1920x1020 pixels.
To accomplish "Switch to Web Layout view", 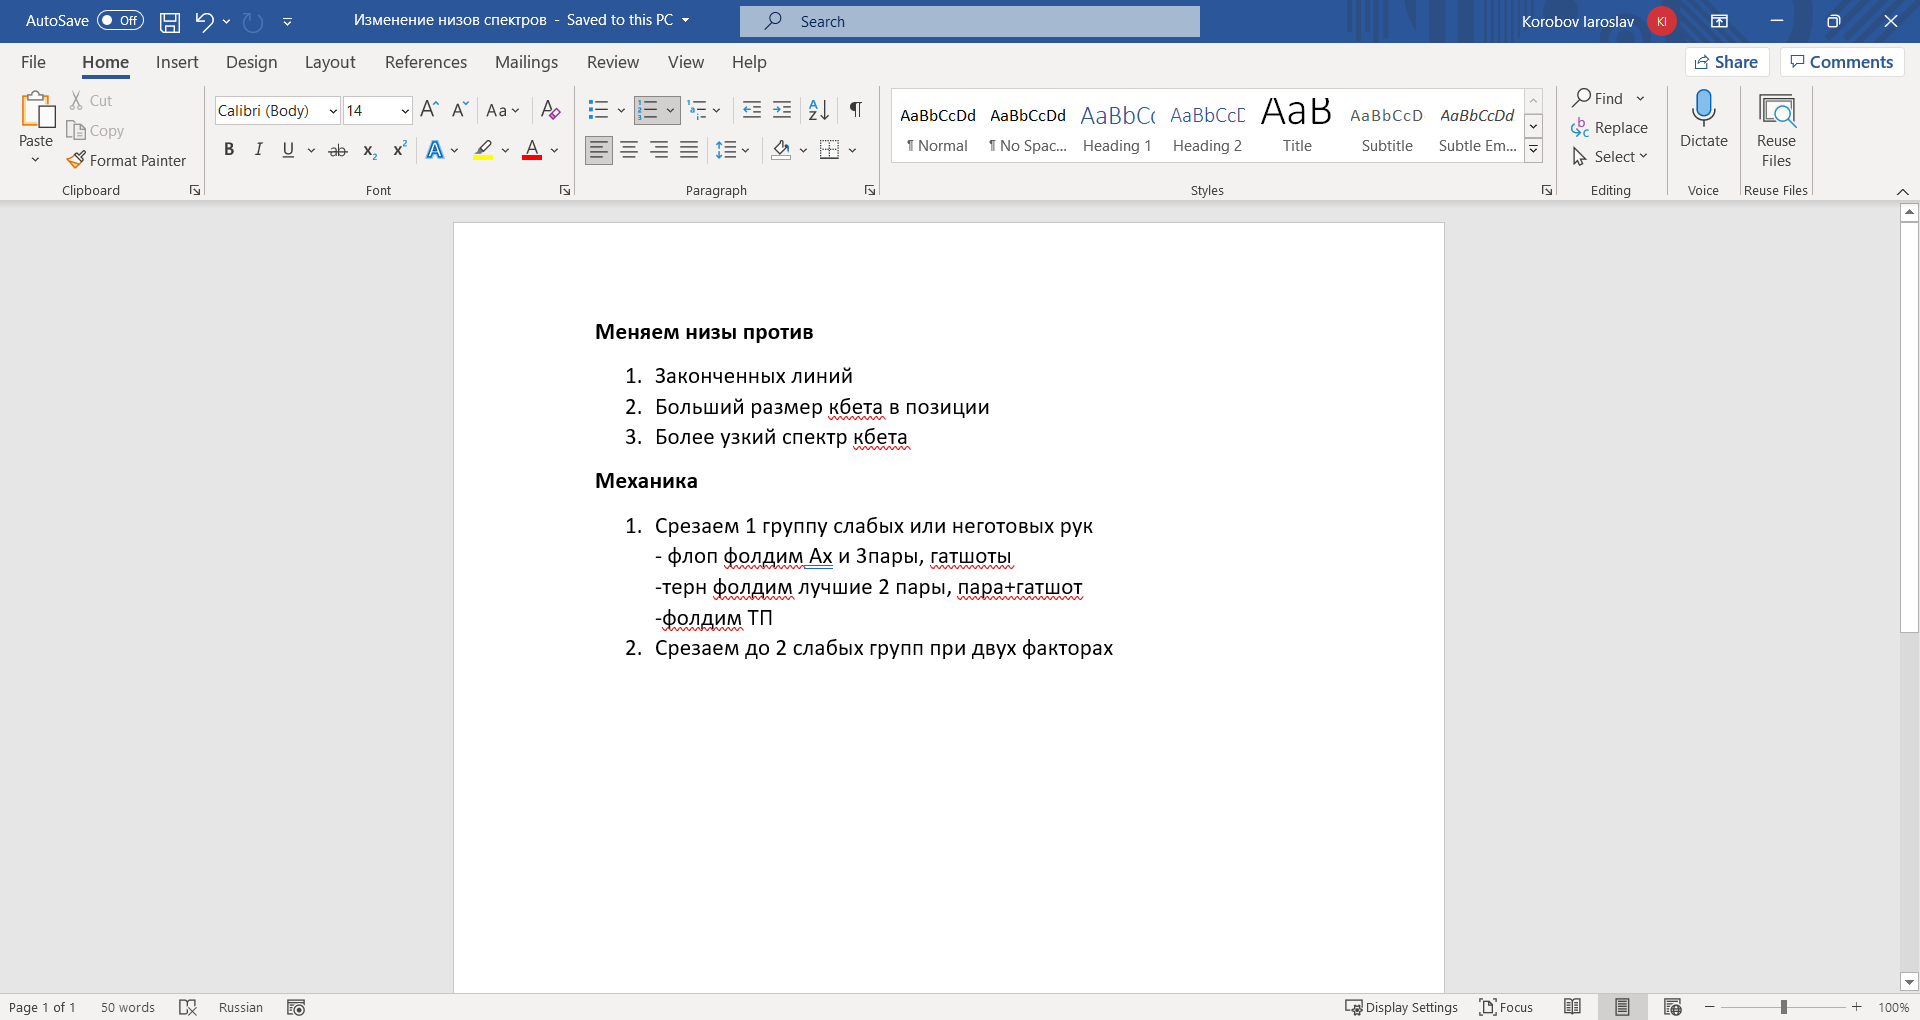I will pyautogui.click(x=1672, y=1007).
